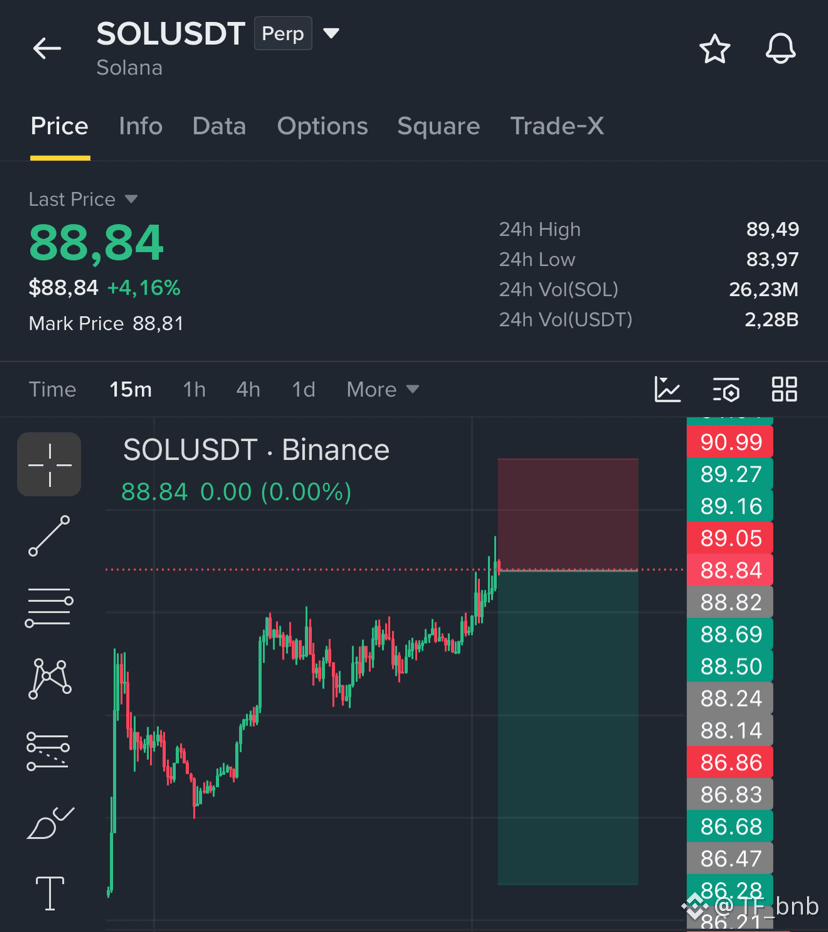Switch to the 4h timeframe
Image resolution: width=828 pixels, height=932 pixels.
[x=248, y=389]
